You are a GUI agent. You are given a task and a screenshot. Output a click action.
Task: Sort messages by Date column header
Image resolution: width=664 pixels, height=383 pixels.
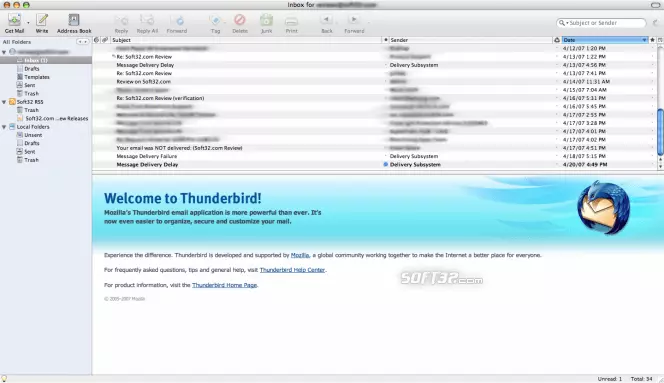pyautogui.click(x=605, y=40)
